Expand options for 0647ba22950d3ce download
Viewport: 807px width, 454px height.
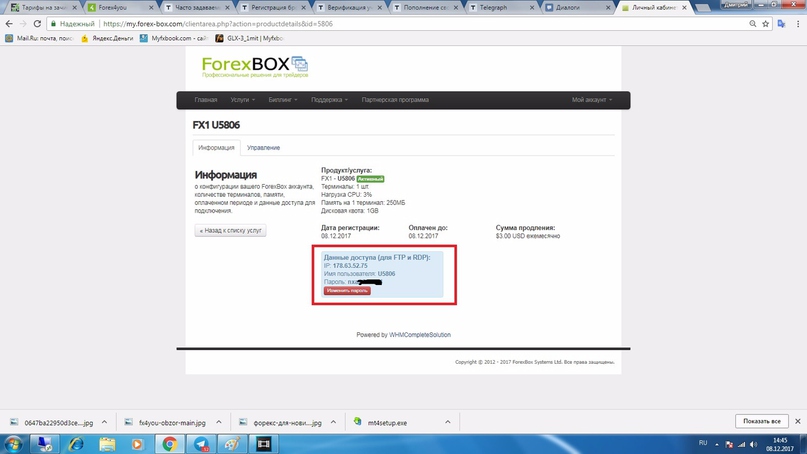(104, 422)
